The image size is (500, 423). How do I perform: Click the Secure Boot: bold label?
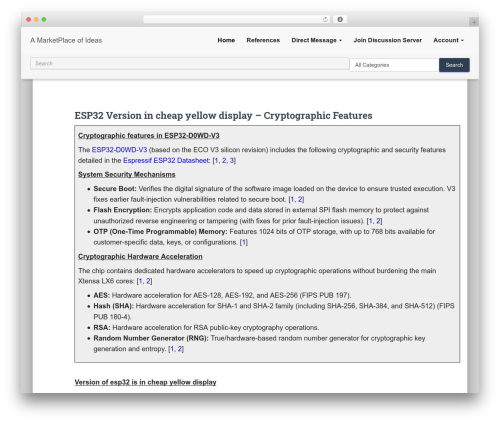[115, 189]
